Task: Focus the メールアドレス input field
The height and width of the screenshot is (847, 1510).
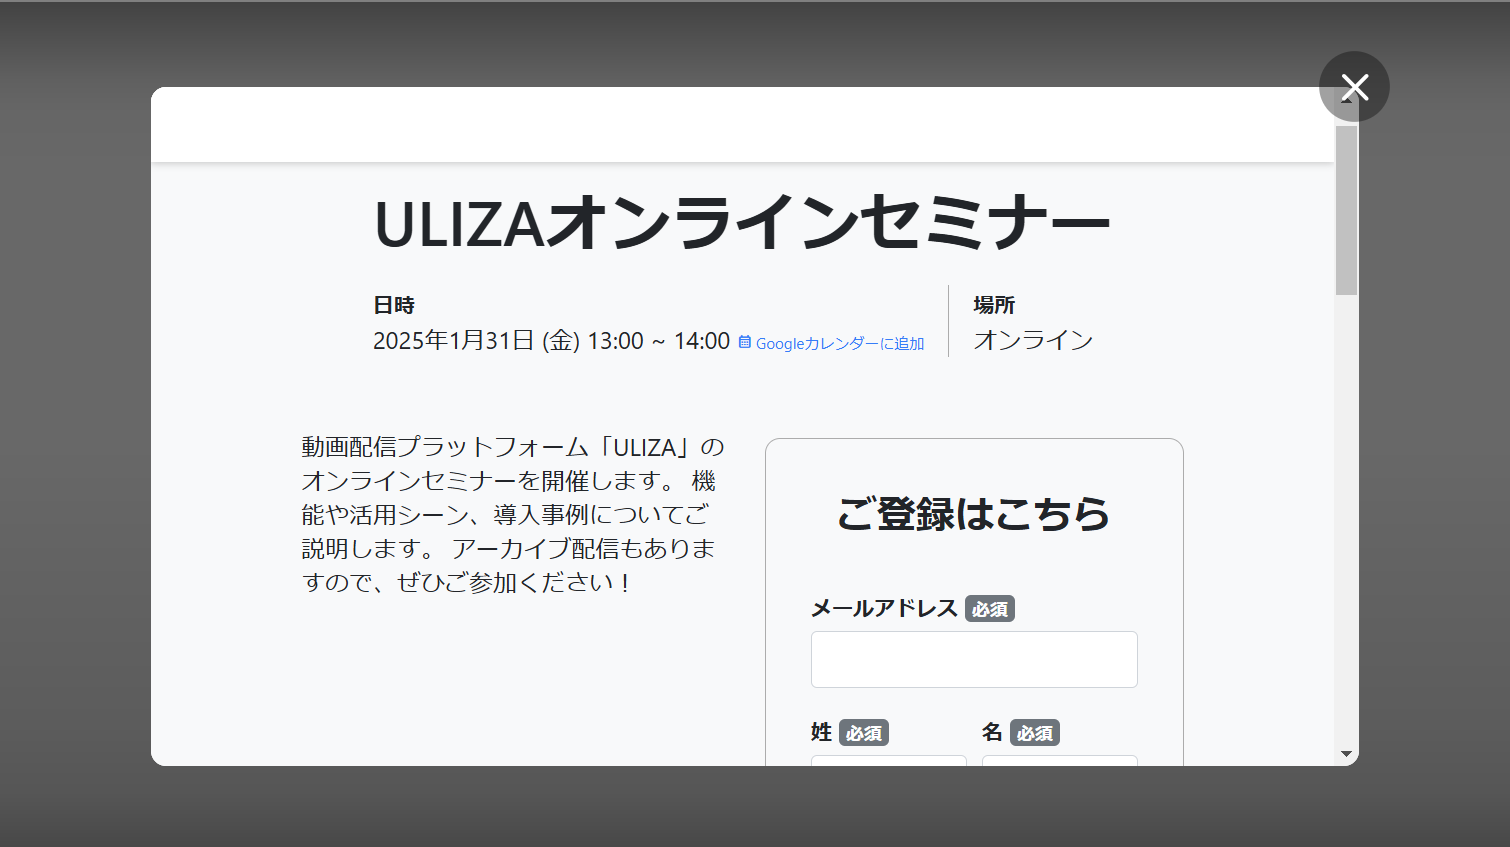Action: click(974, 659)
